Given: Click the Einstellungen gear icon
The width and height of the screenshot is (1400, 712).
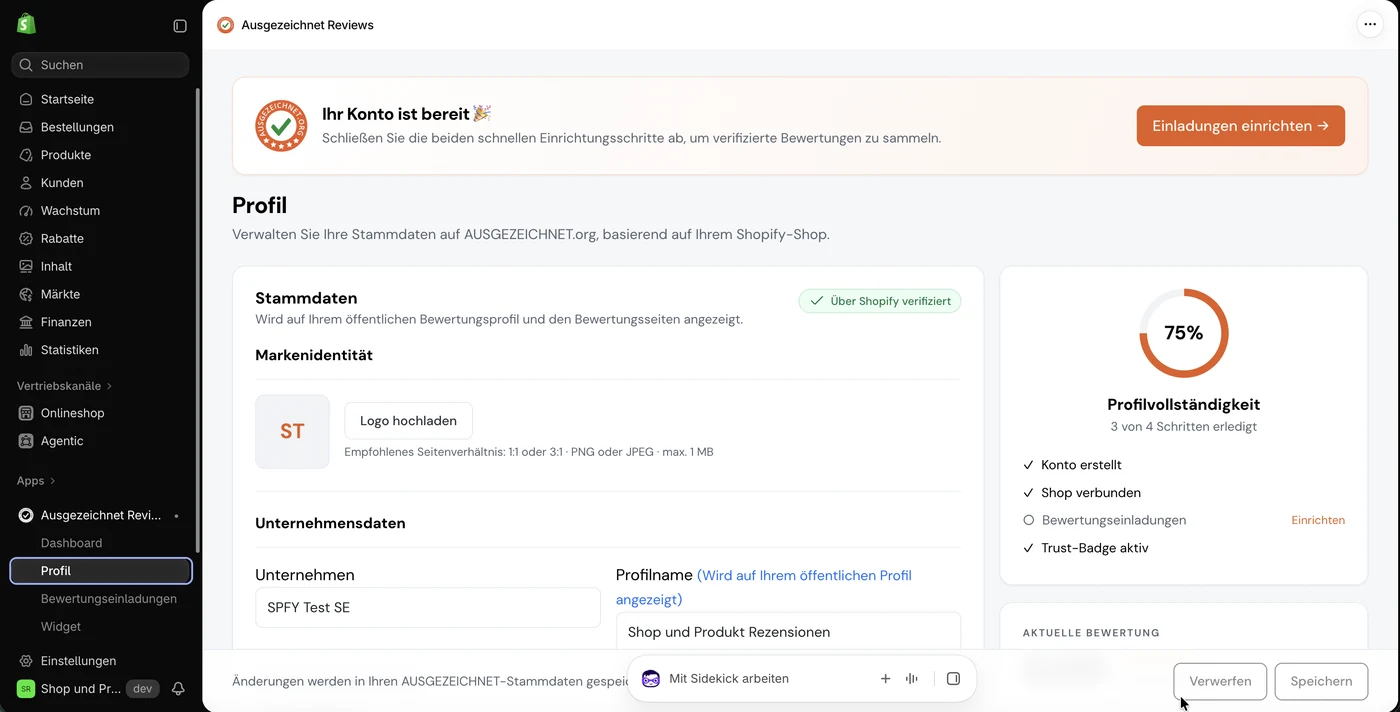Looking at the screenshot, I should coord(26,661).
